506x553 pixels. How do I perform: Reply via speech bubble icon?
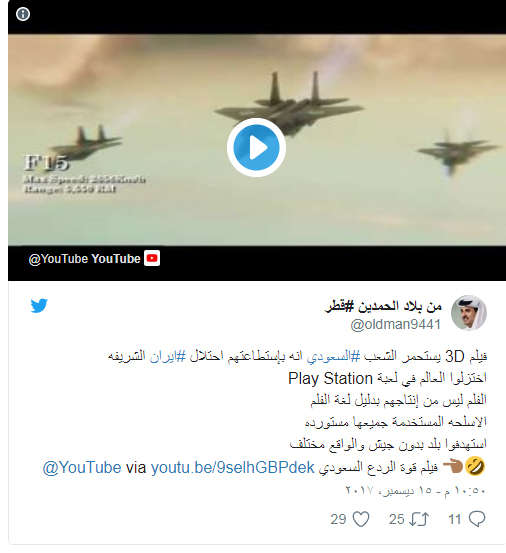coord(477,519)
